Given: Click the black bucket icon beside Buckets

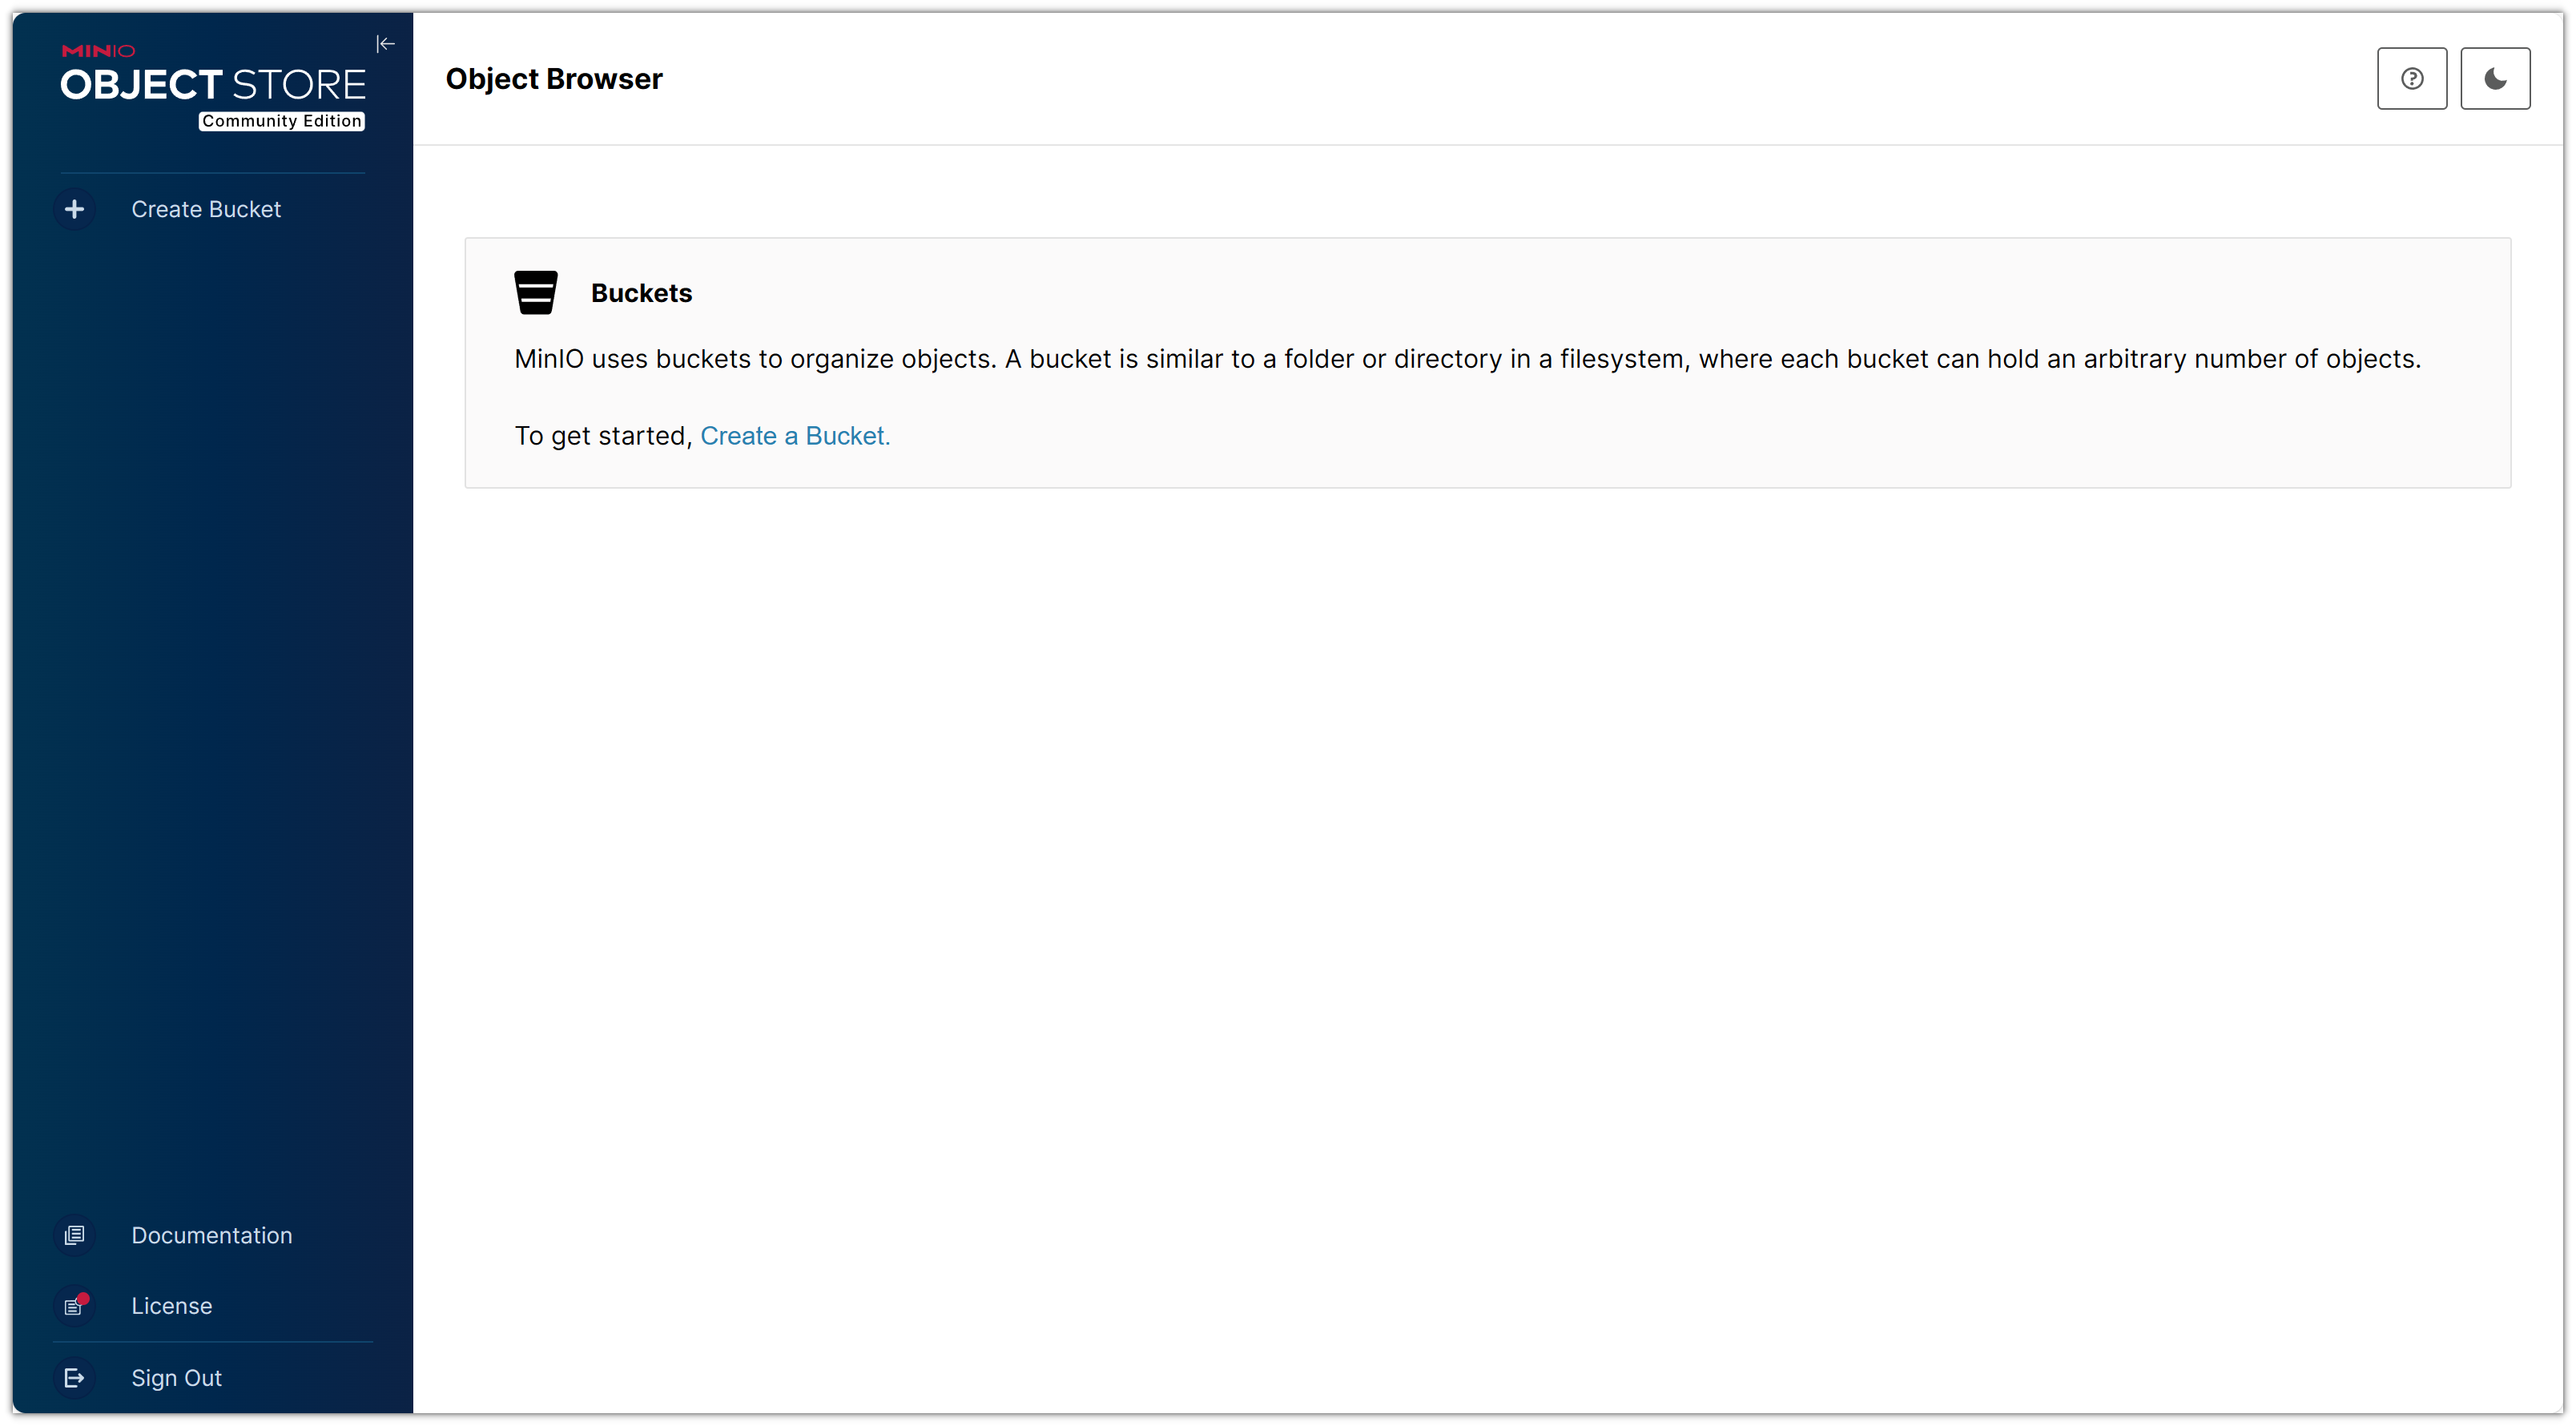Looking at the screenshot, I should [x=535, y=293].
